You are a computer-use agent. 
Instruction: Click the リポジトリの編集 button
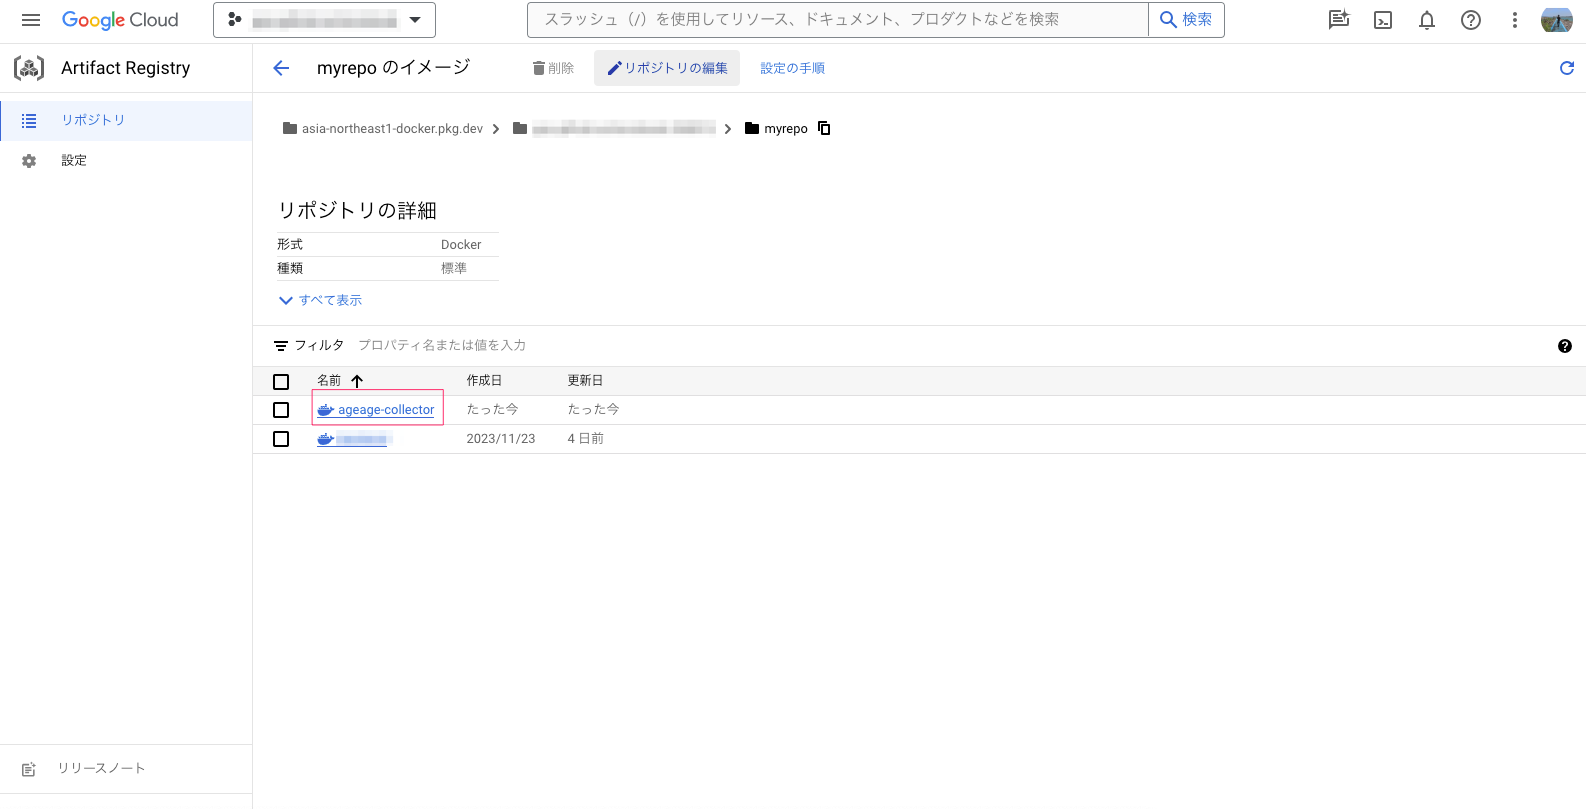[667, 68]
